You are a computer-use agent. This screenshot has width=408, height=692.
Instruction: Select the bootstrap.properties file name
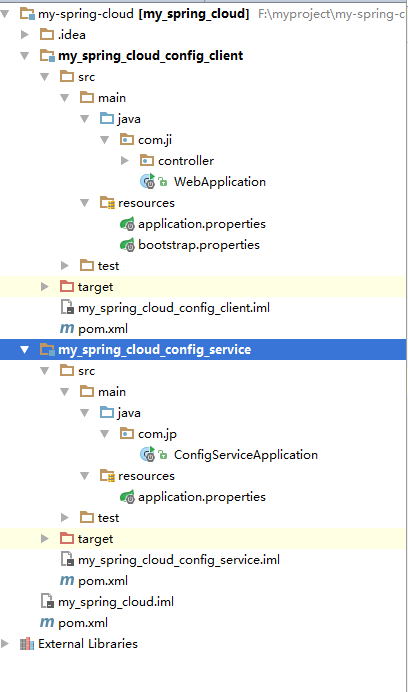coord(199,244)
